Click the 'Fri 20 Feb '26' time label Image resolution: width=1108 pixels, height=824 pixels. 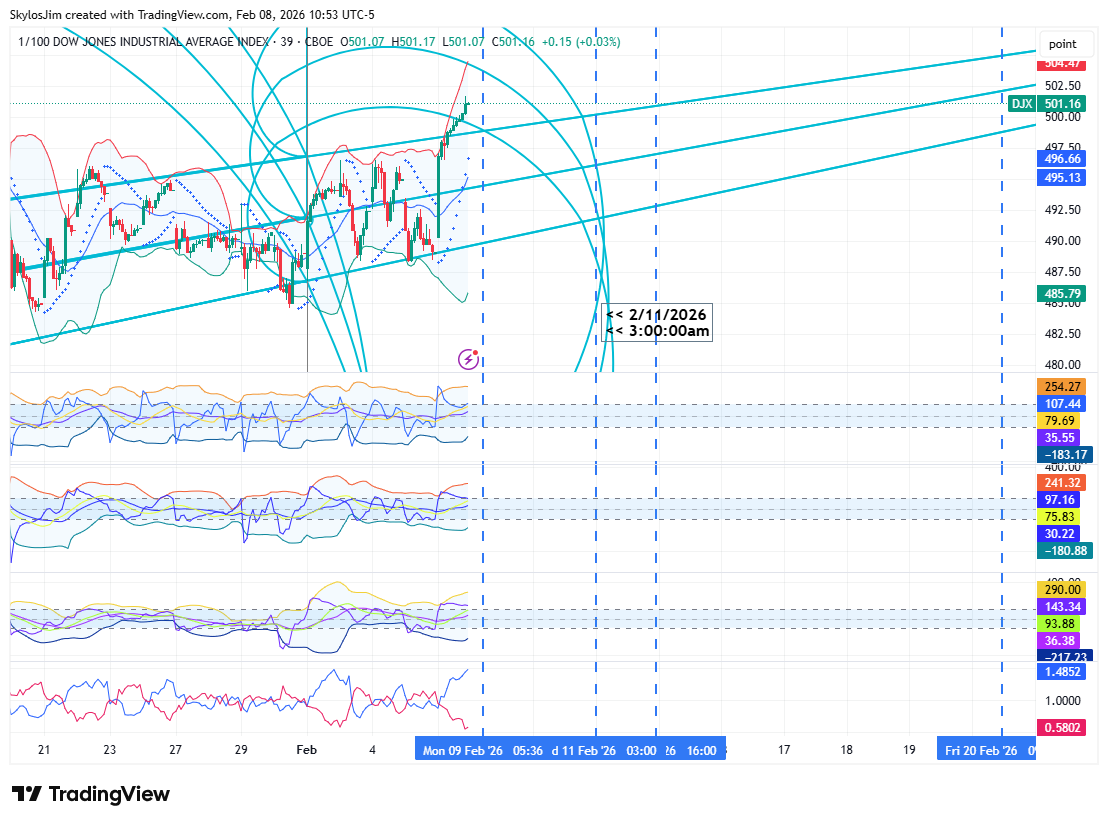click(x=981, y=751)
